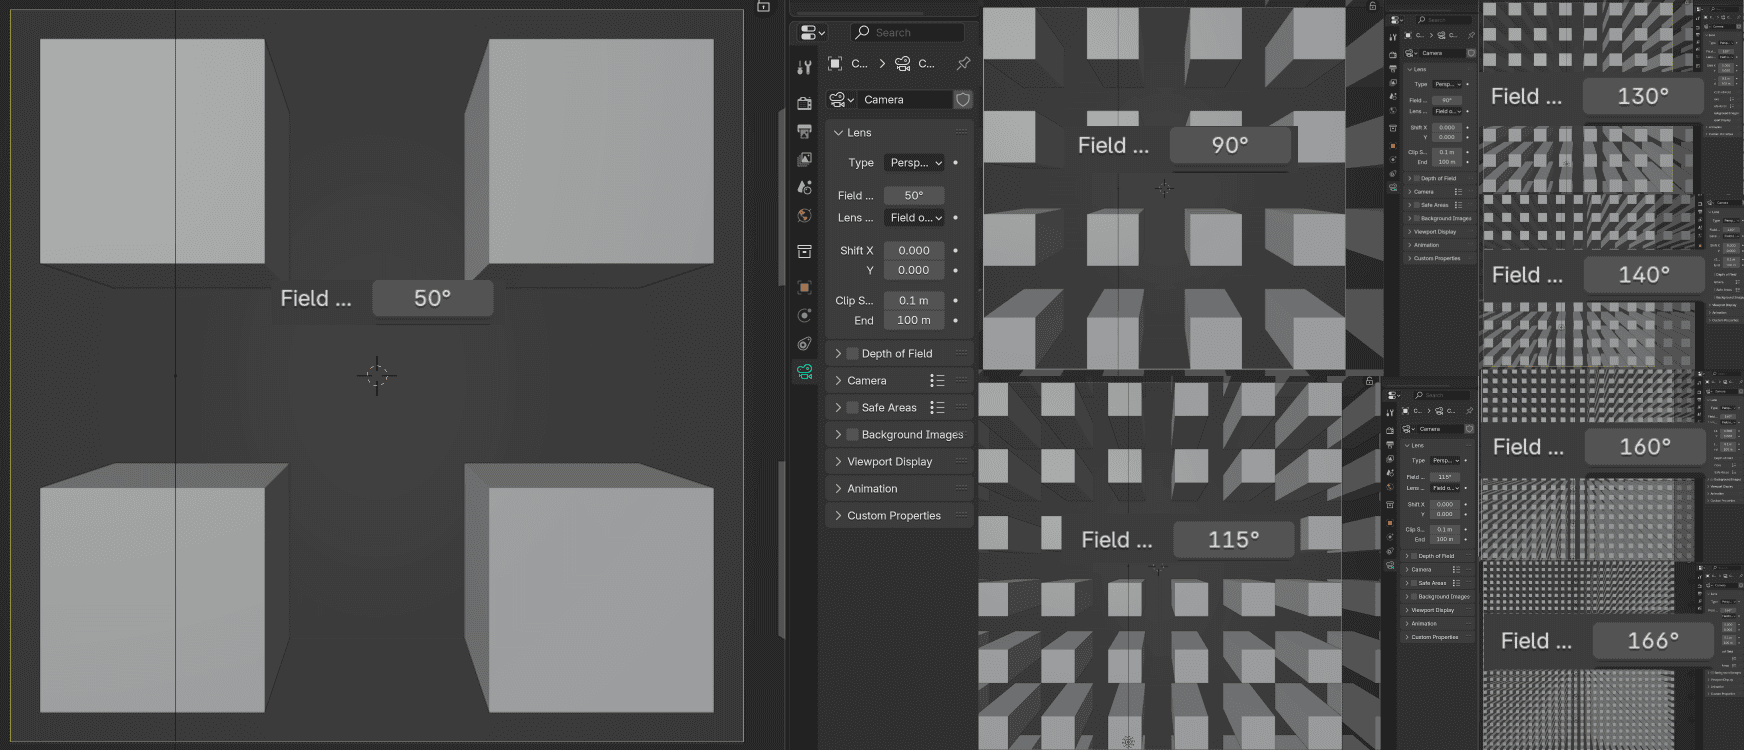Image resolution: width=1744 pixels, height=750 pixels.
Task: Click the Field of View 50° slider
Action: (913, 196)
